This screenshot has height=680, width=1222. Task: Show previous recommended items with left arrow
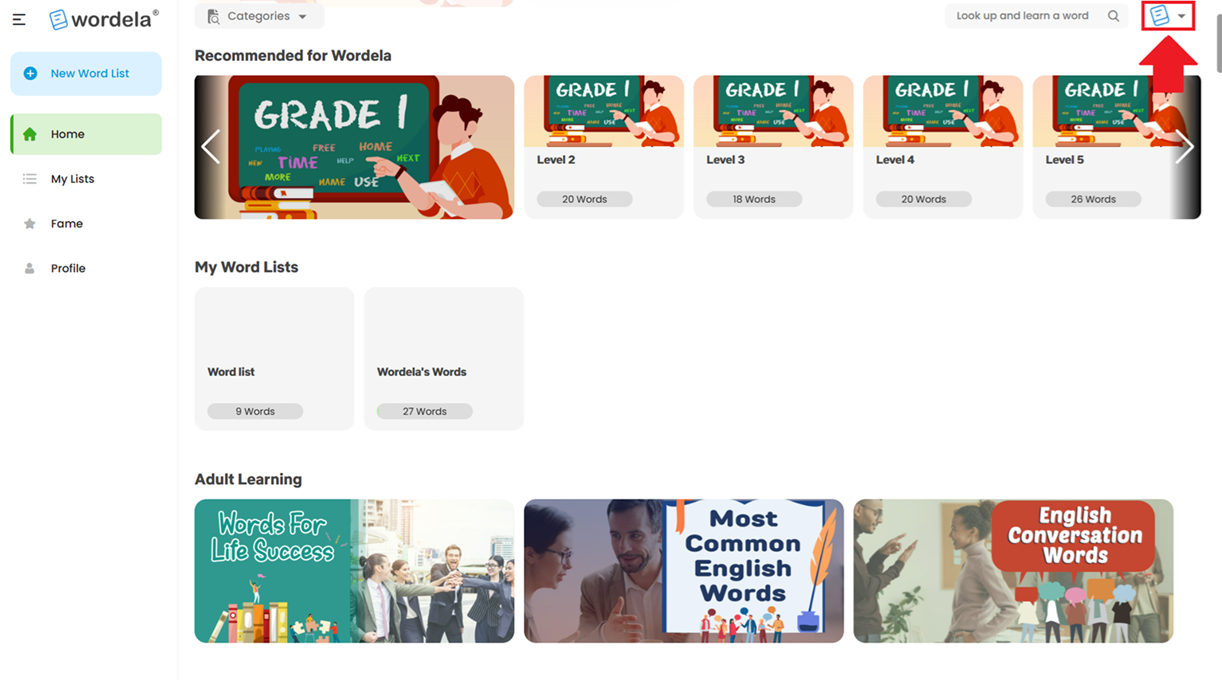[210, 147]
